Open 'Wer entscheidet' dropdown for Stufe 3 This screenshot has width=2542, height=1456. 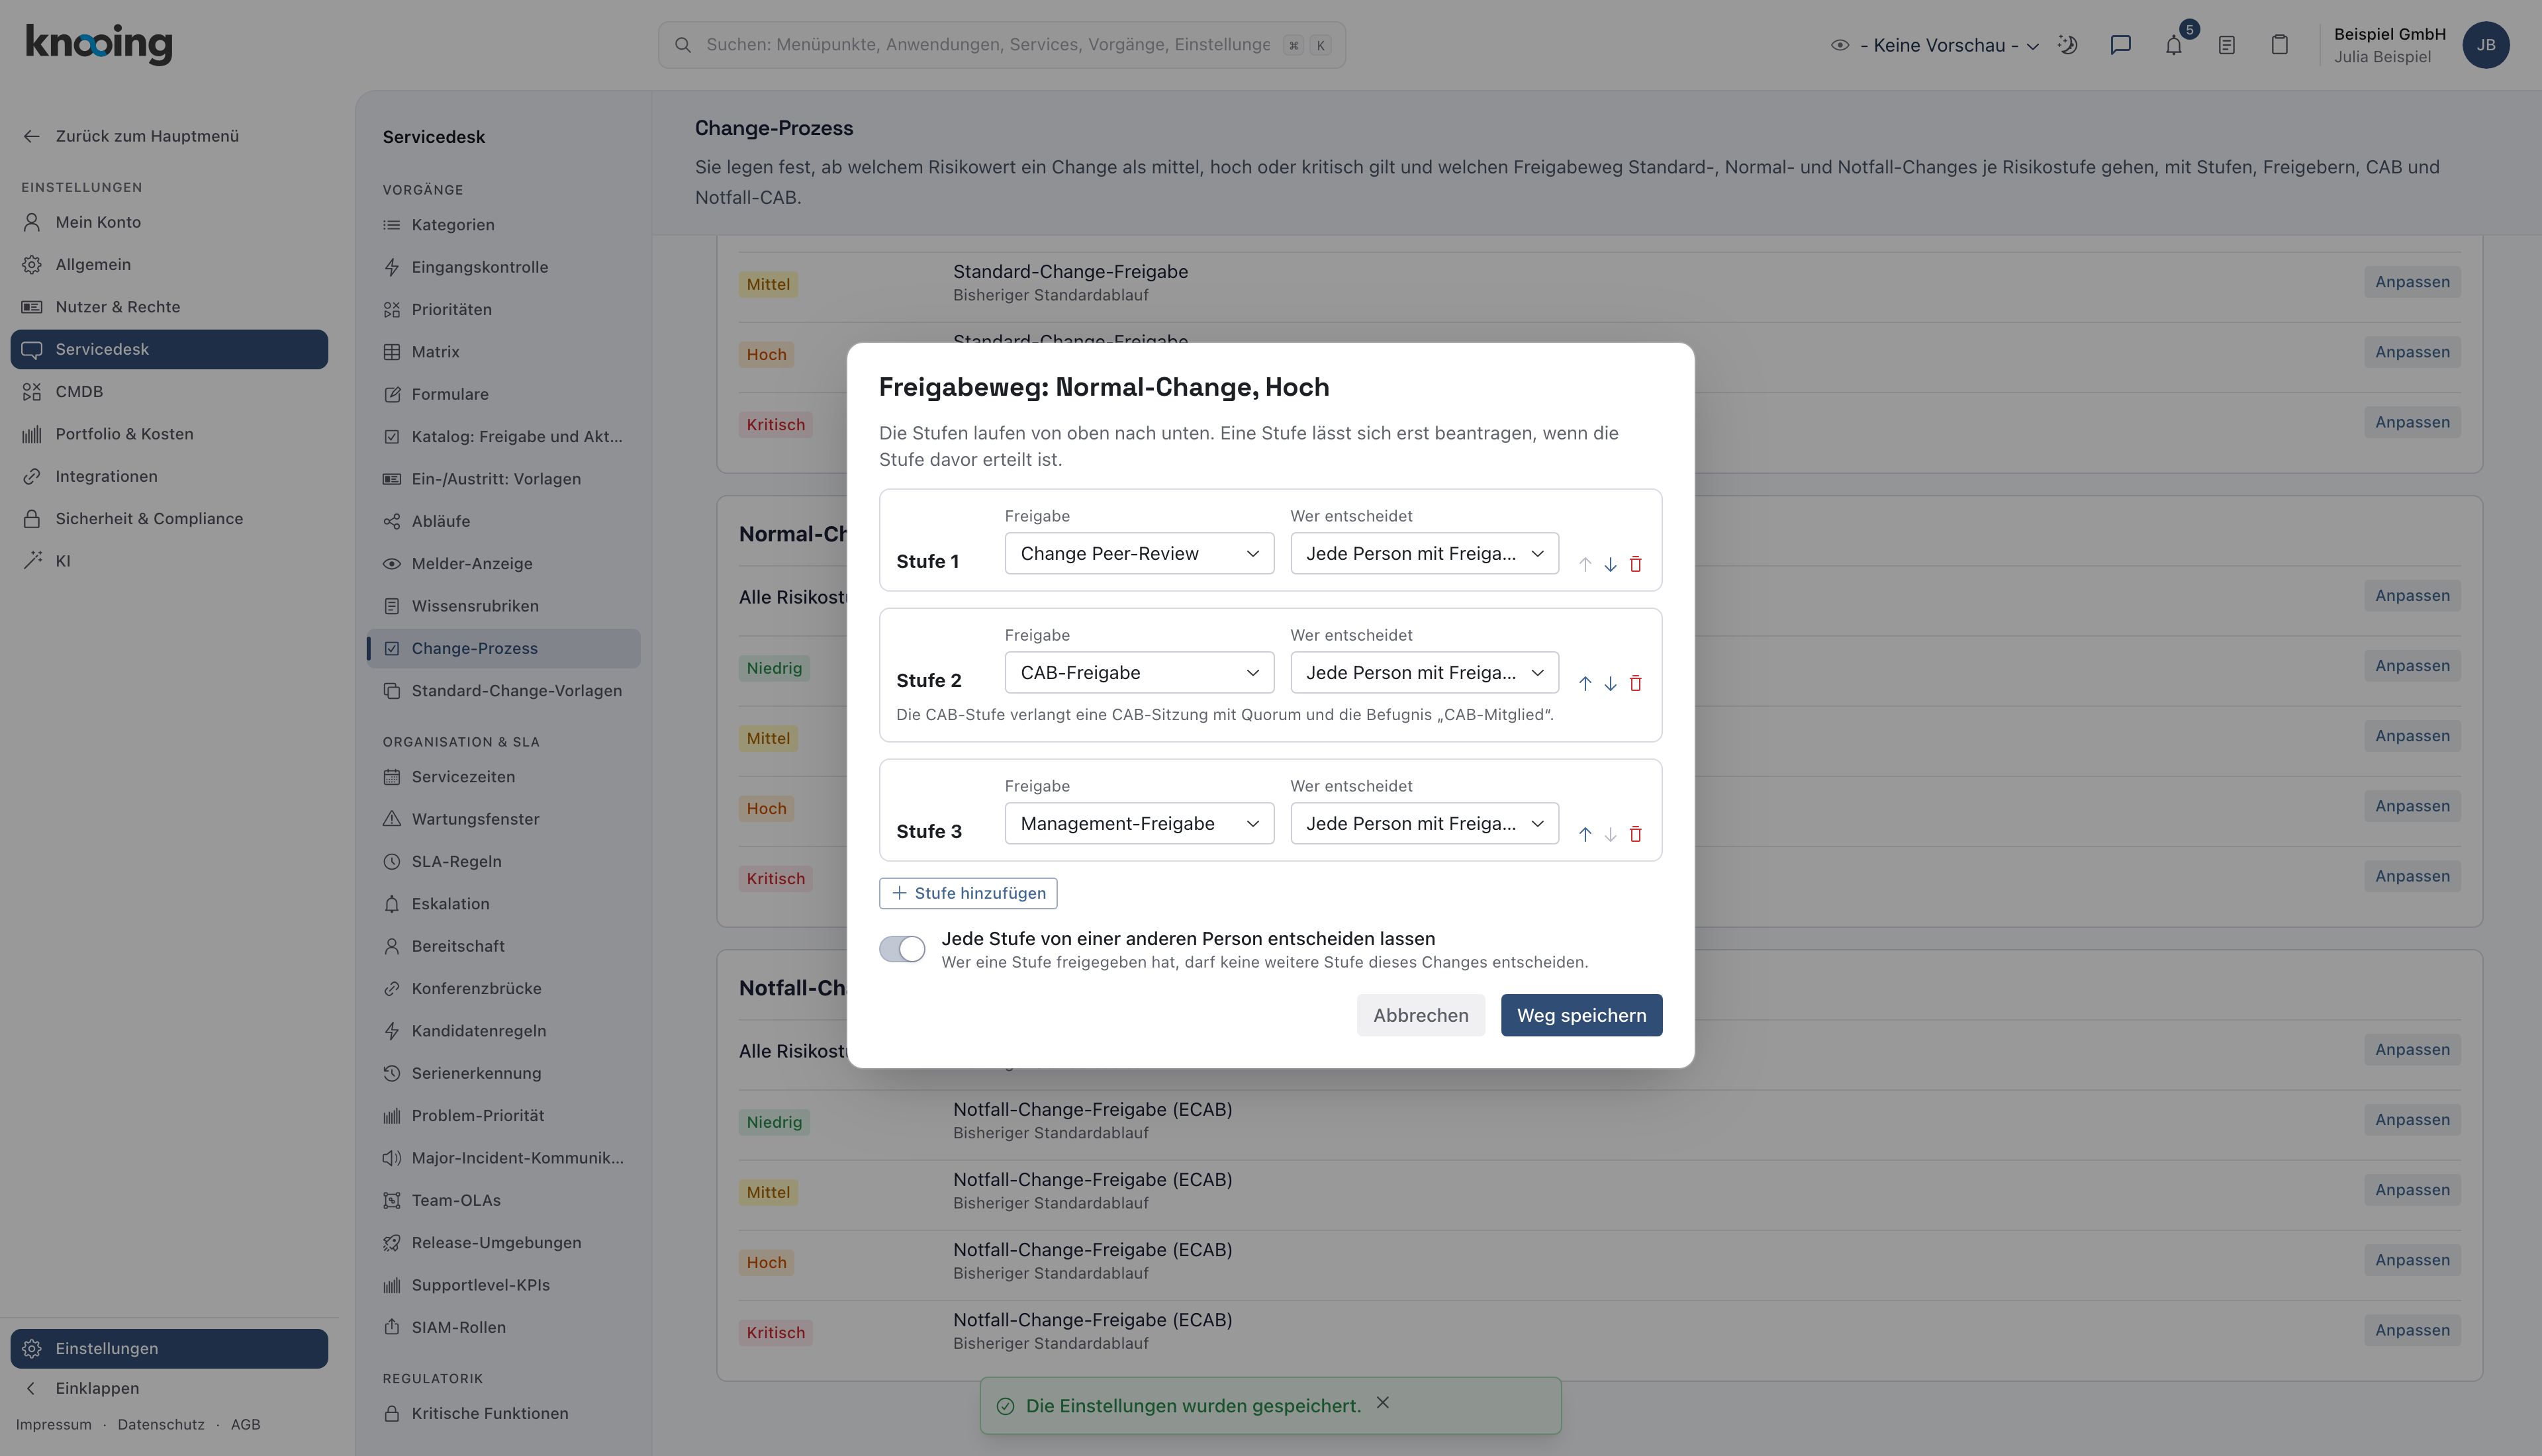click(1424, 823)
